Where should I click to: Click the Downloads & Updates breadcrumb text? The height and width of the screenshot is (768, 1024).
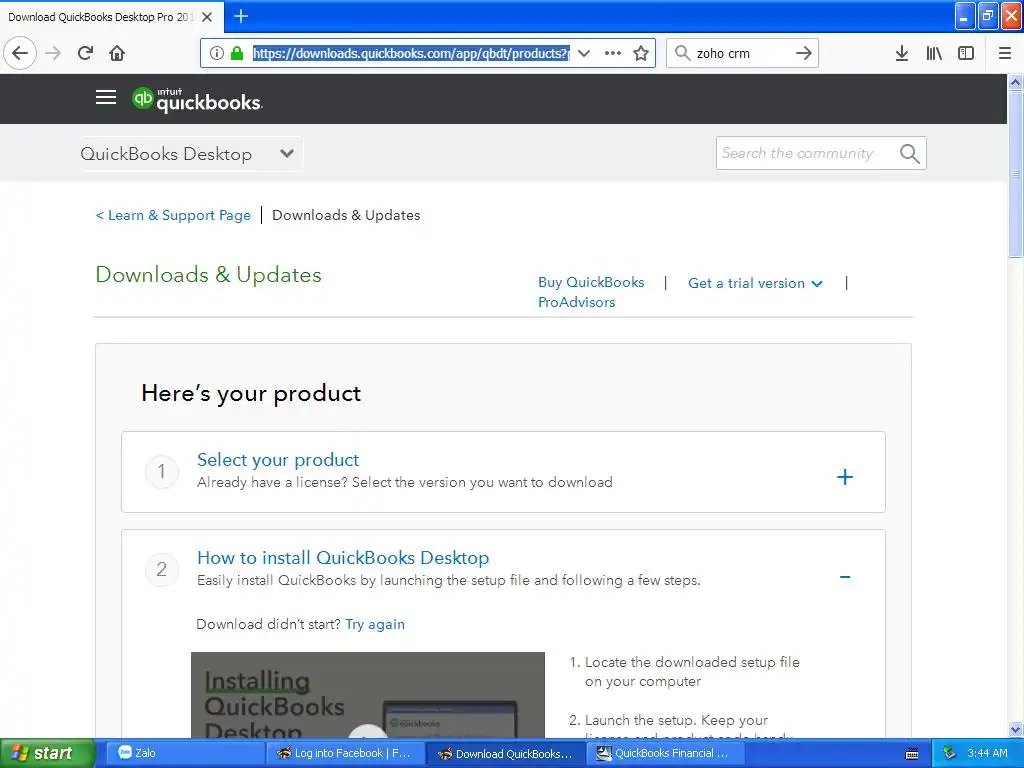coord(346,215)
